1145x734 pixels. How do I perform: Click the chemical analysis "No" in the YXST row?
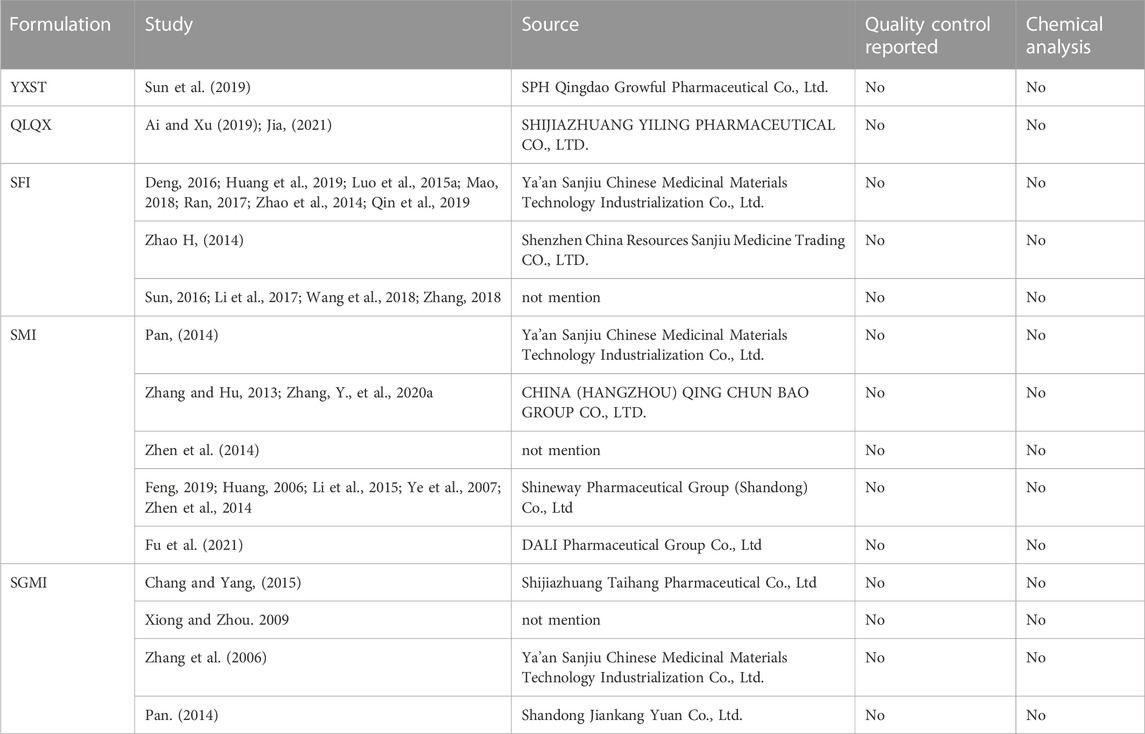tap(1035, 87)
